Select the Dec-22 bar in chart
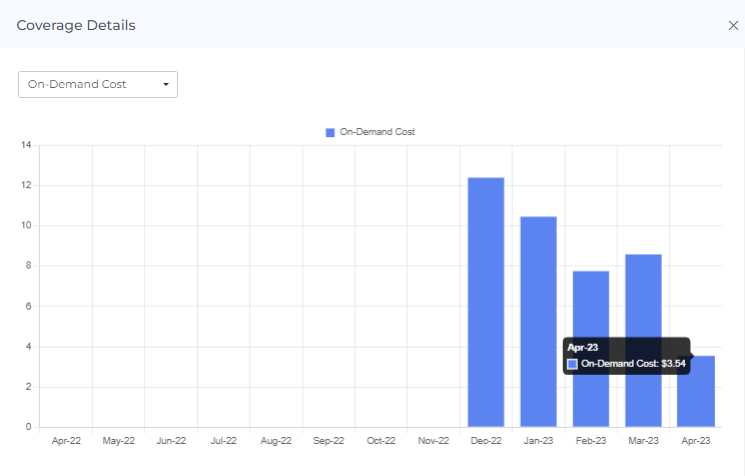745x476 pixels. point(486,302)
